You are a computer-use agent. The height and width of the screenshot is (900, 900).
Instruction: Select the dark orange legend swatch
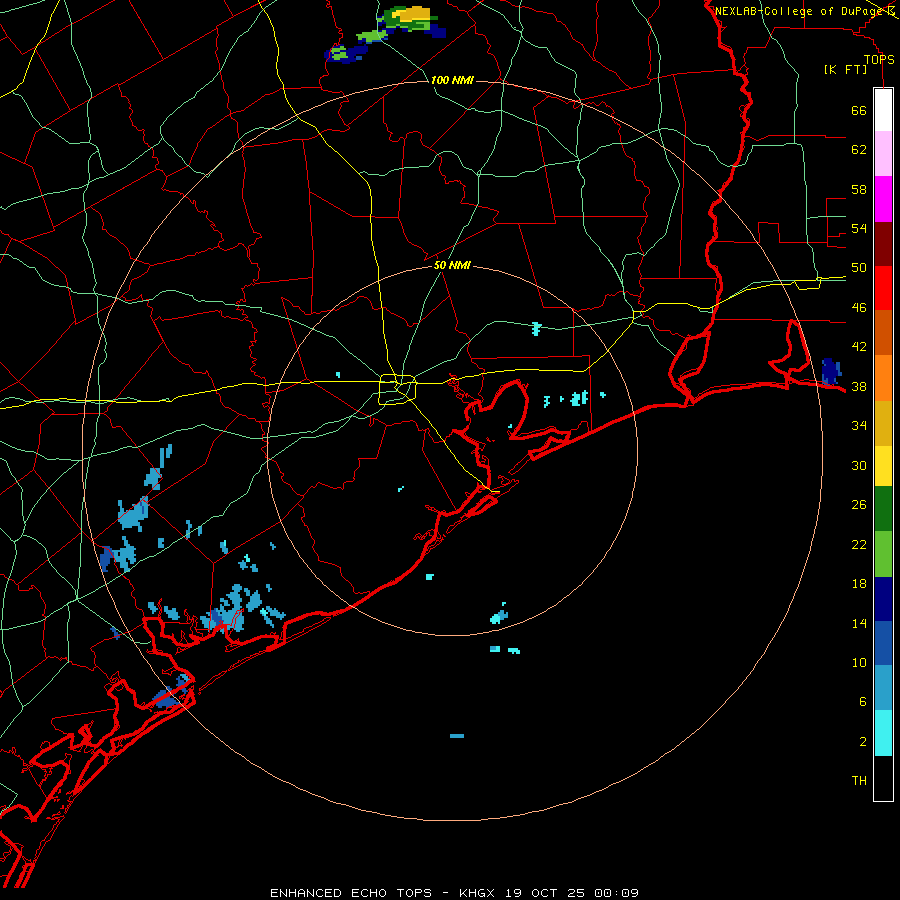click(x=883, y=333)
